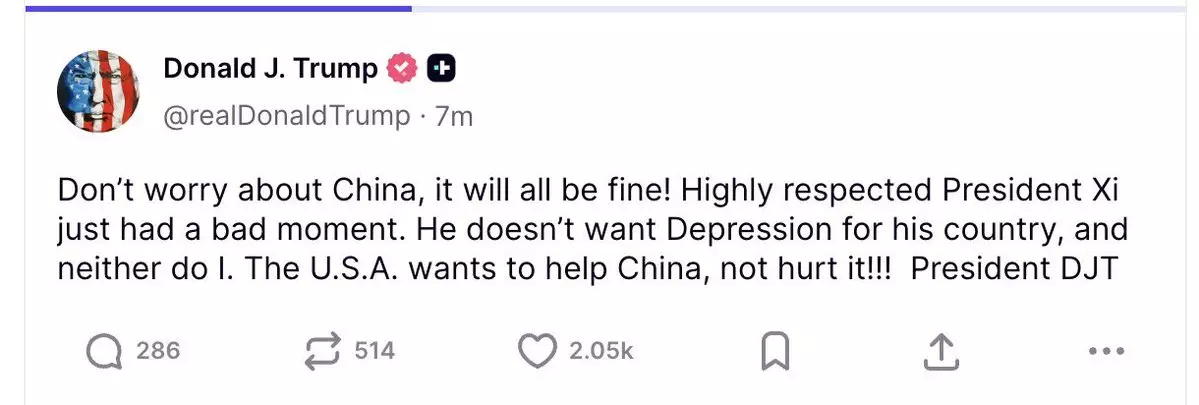
Task: Open the flag-themed profile avatar
Action: 98,91
